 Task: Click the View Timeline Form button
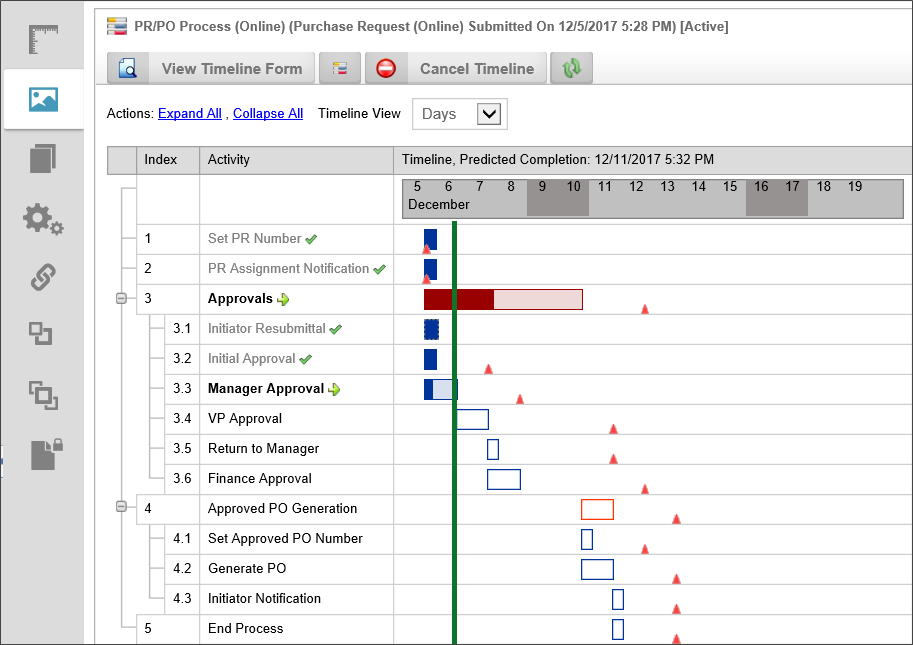tap(211, 68)
